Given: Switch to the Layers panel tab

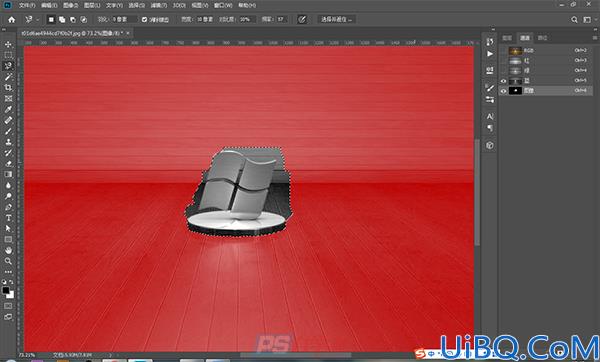Looking at the screenshot, I should 507,38.
